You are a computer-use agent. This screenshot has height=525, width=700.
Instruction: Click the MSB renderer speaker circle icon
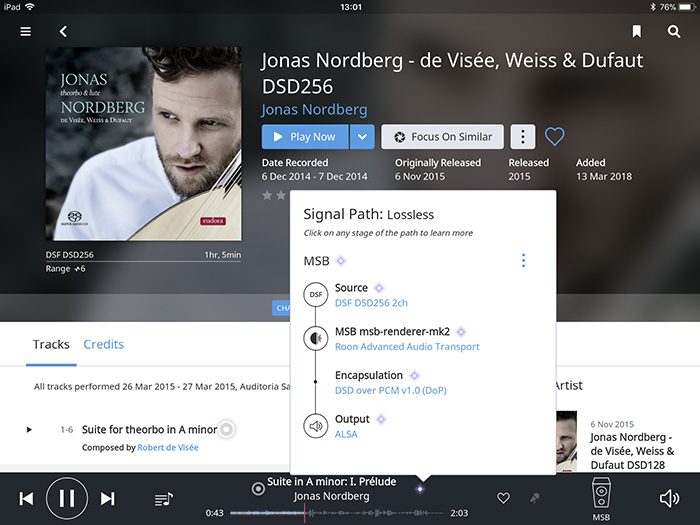tap(316, 338)
